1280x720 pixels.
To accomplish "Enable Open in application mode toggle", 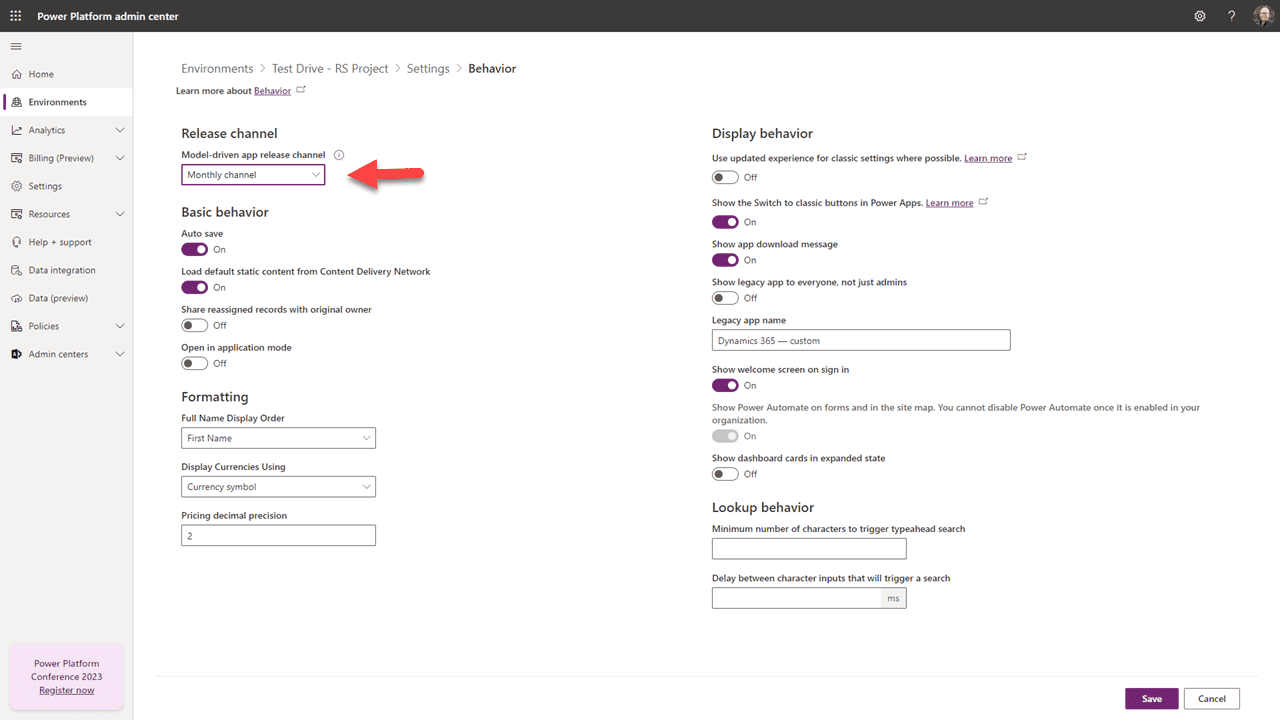I will click(195, 363).
